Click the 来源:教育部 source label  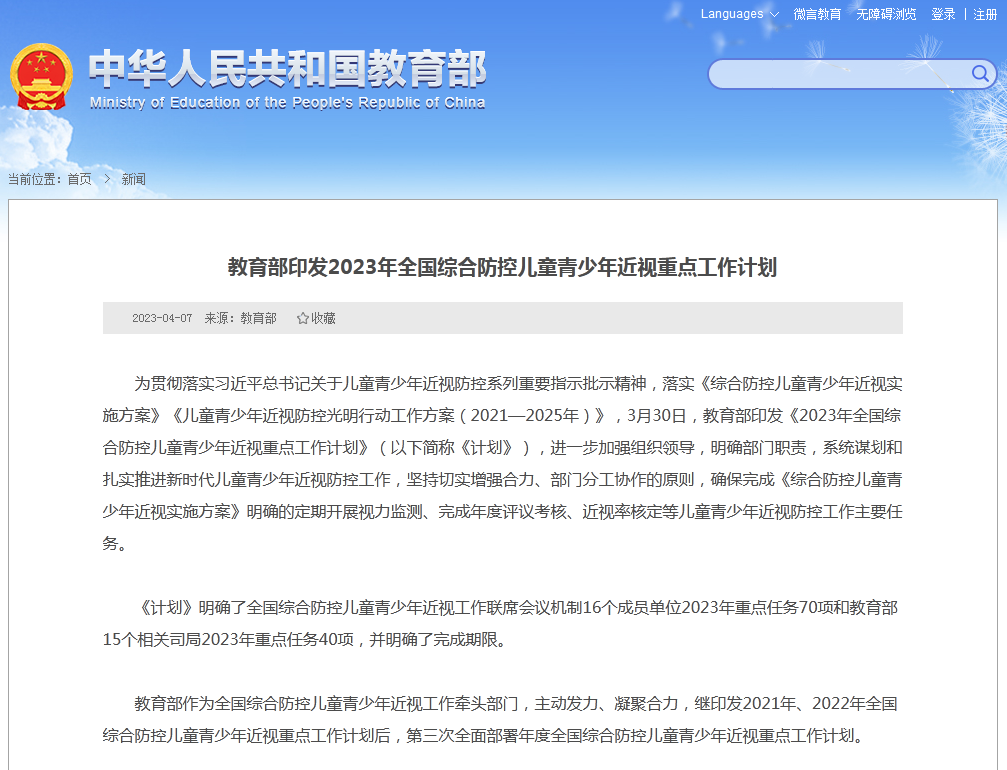click(x=240, y=318)
